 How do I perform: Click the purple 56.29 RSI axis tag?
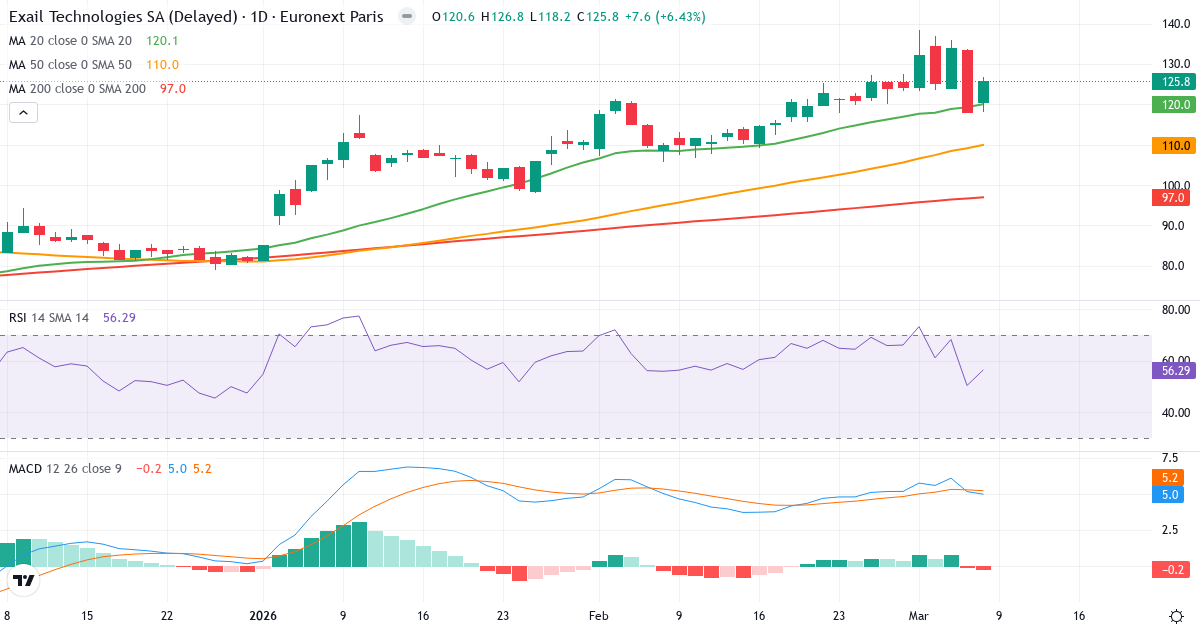pyautogui.click(x=1171, y=371)
